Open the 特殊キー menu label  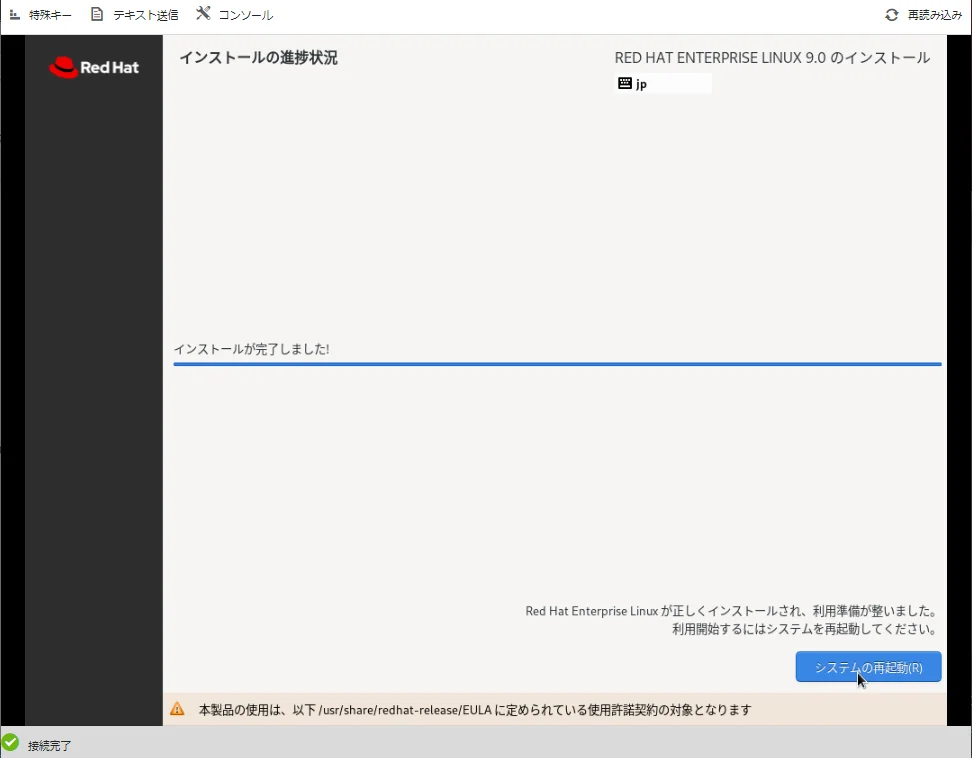pos(50,15)
